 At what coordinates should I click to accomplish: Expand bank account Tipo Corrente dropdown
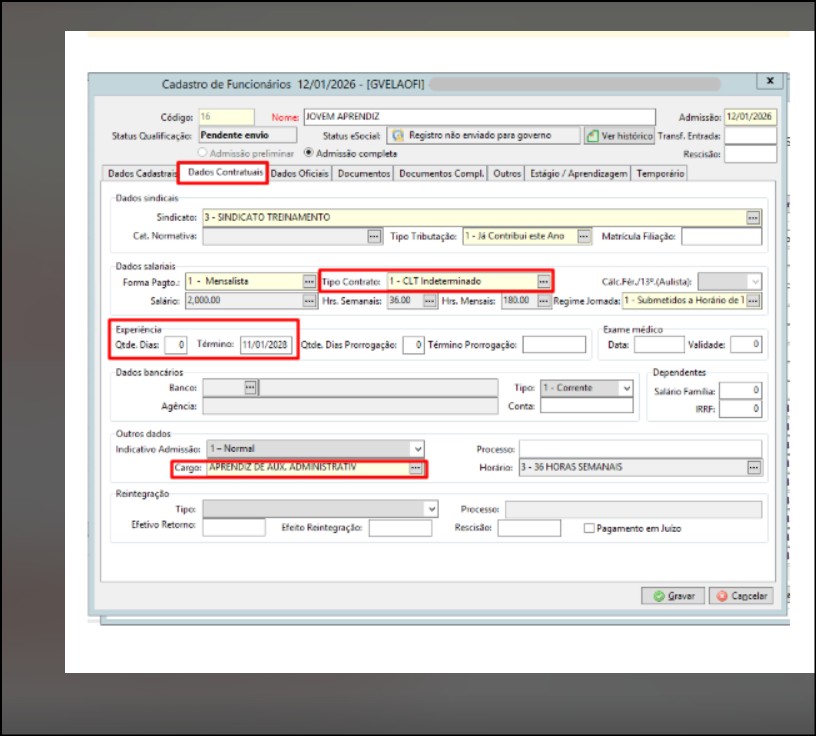627,388
